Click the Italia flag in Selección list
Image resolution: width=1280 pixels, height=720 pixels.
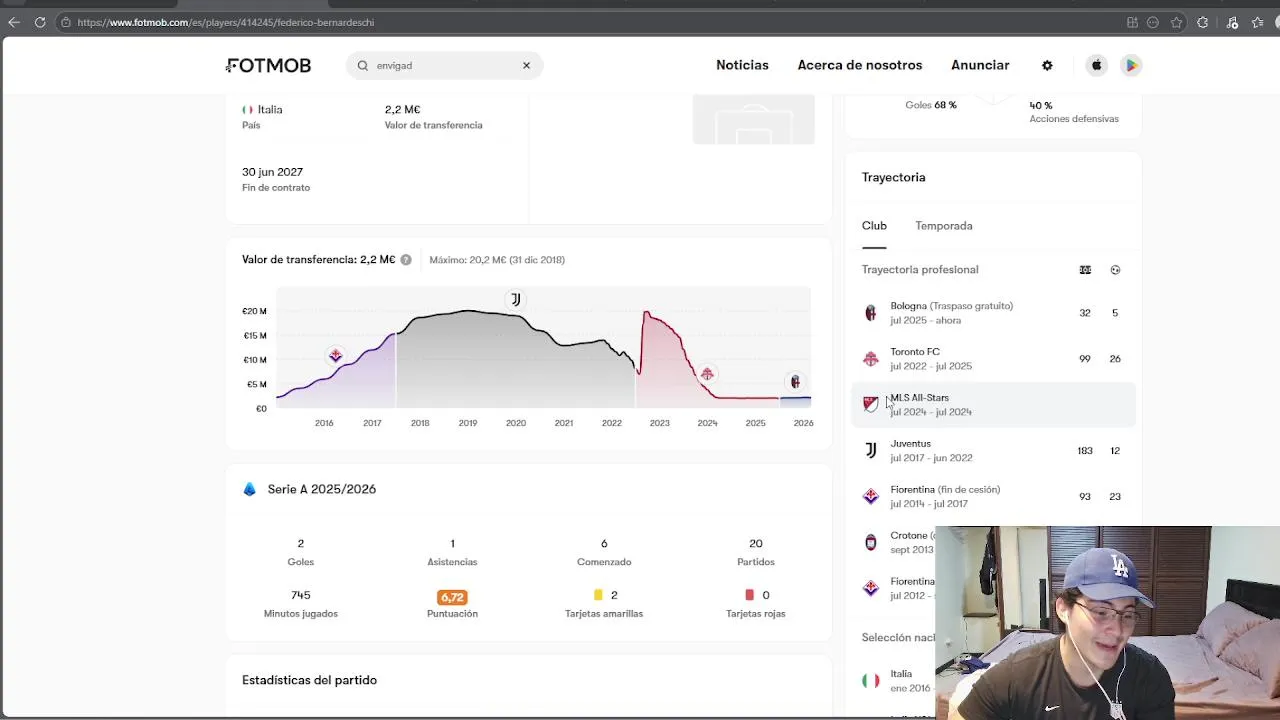click(871, 681)
